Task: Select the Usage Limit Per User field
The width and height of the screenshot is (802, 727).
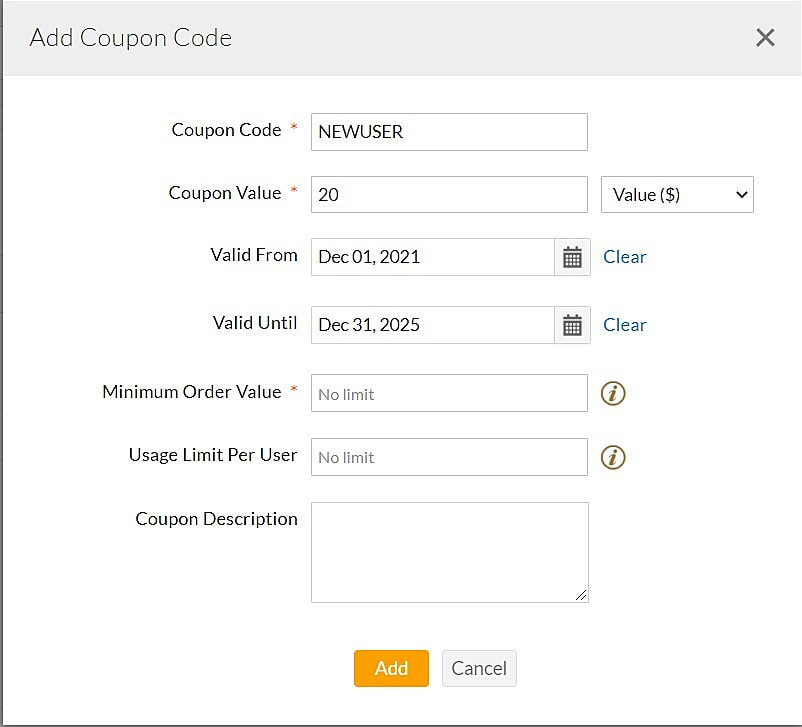Action: coord(448,457)
